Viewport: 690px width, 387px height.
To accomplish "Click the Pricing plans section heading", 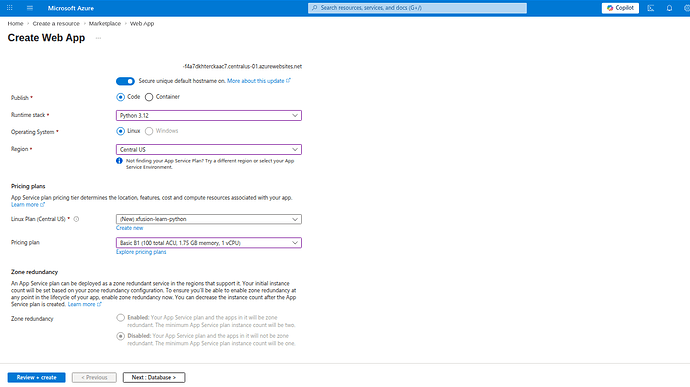I will (x=28, y=186).
